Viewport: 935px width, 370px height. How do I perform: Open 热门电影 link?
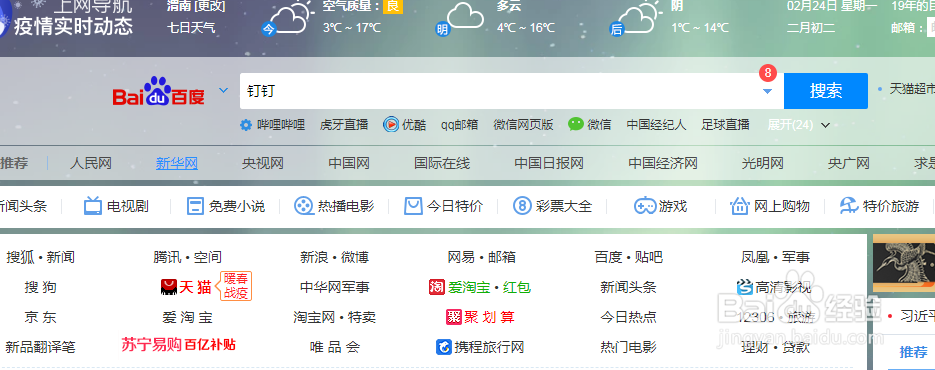click(x=629, y=347)
